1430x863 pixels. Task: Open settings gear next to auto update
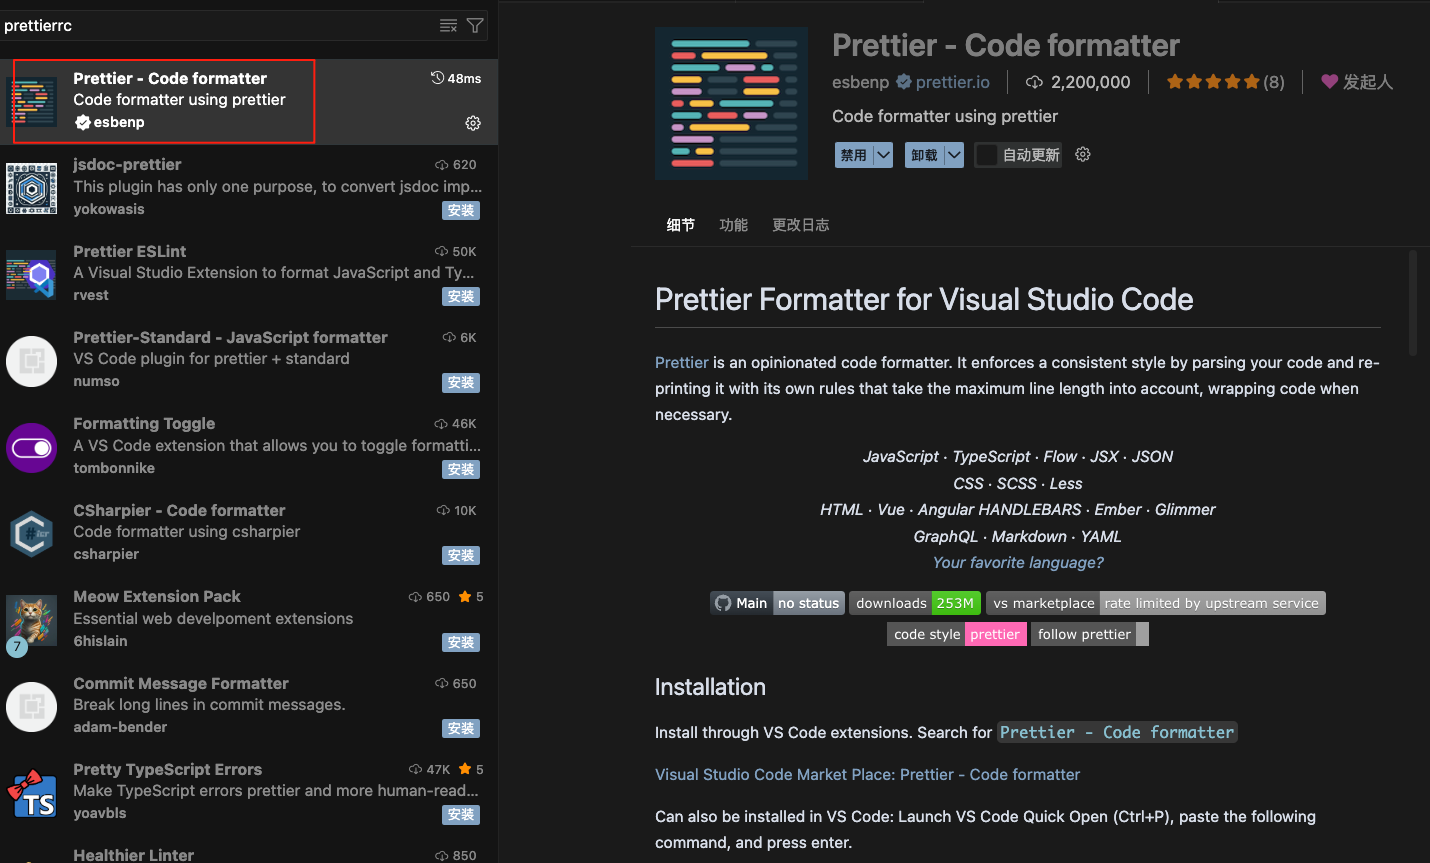[1082, 154]
